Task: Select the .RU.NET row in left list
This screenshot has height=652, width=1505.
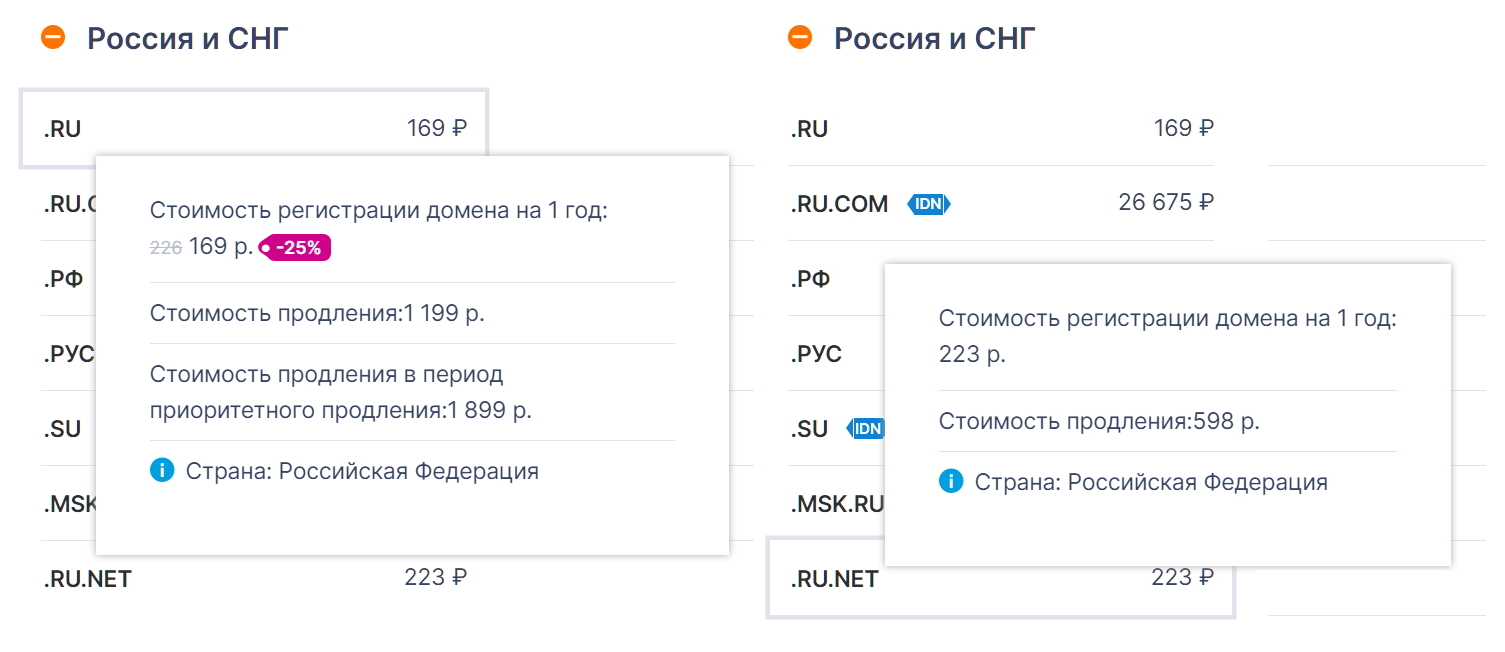Action: 254,578
